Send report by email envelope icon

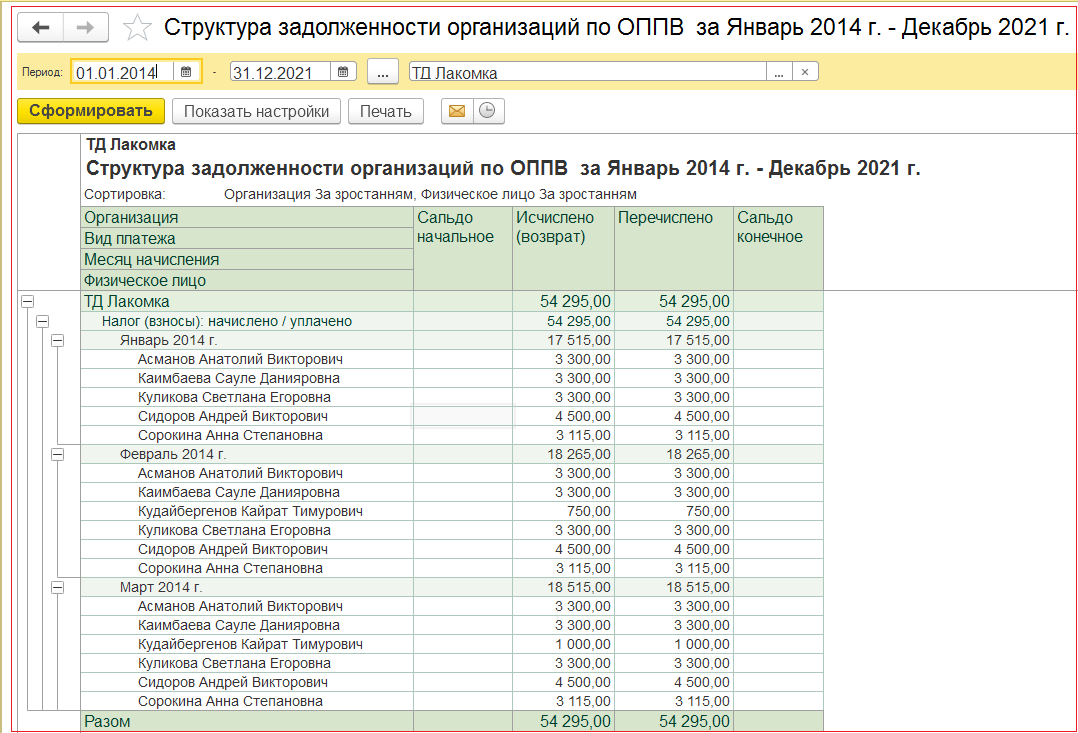pos(457,111)
